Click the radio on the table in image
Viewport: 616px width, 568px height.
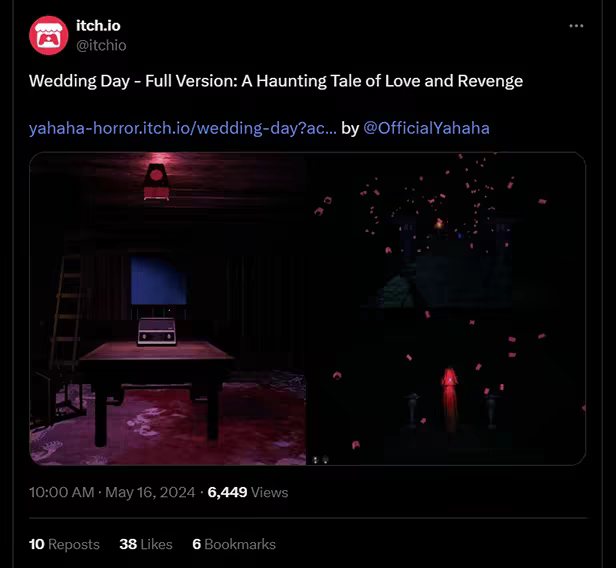(157, 332)
